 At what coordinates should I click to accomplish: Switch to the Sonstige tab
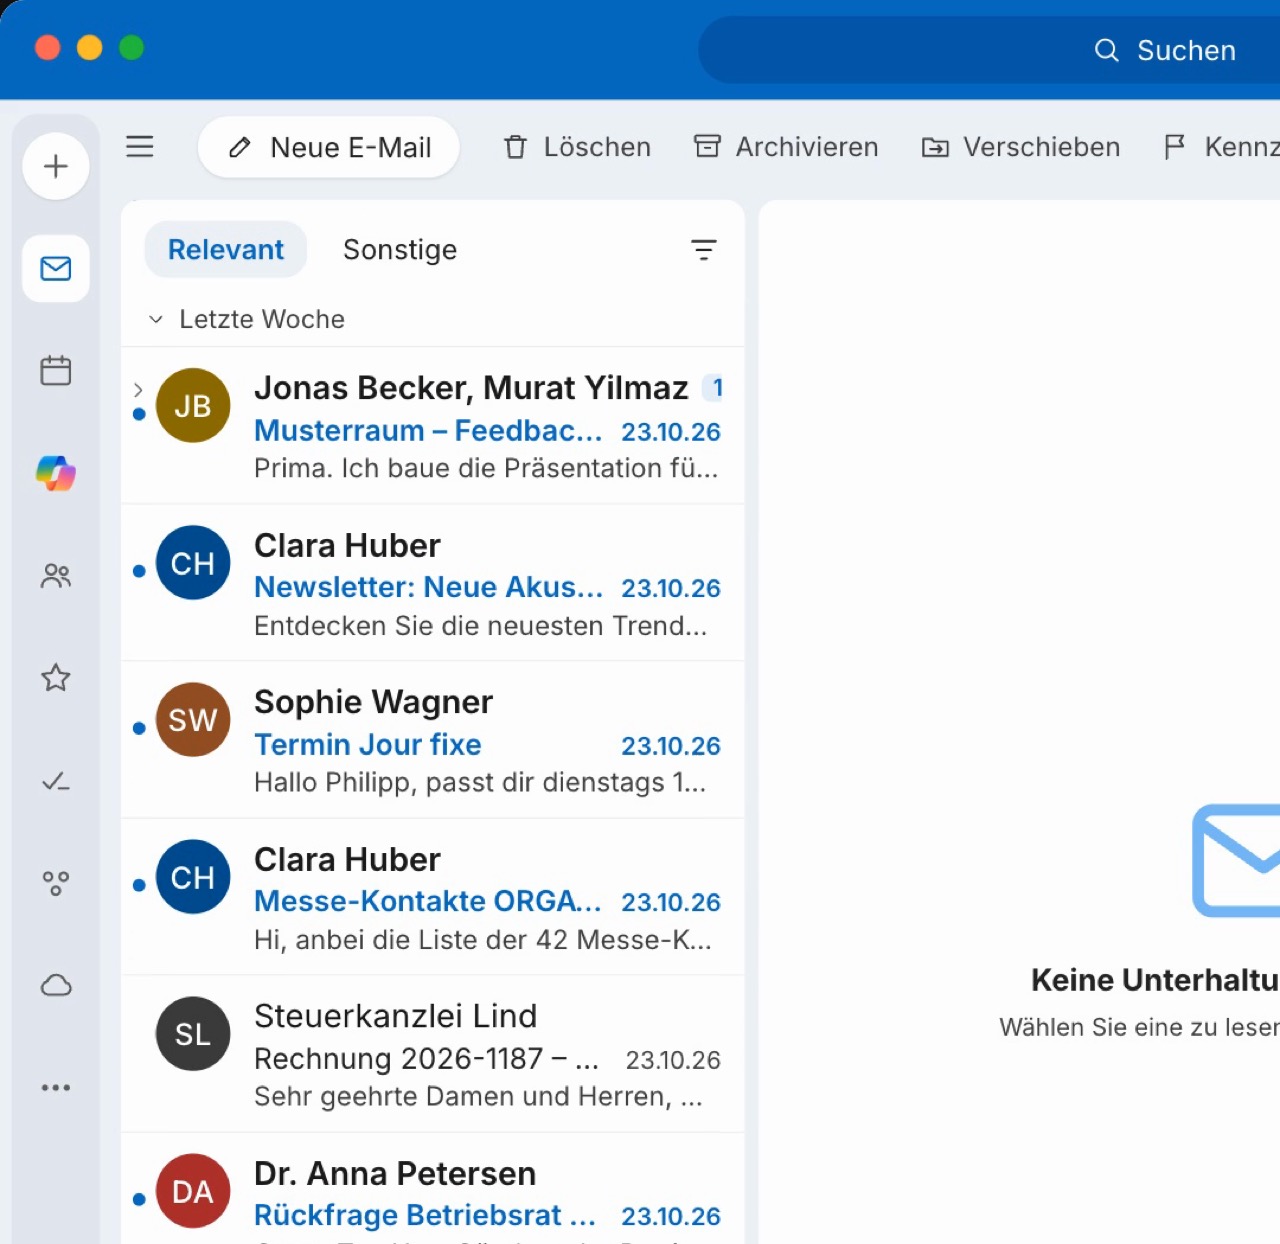pos(400,249)
